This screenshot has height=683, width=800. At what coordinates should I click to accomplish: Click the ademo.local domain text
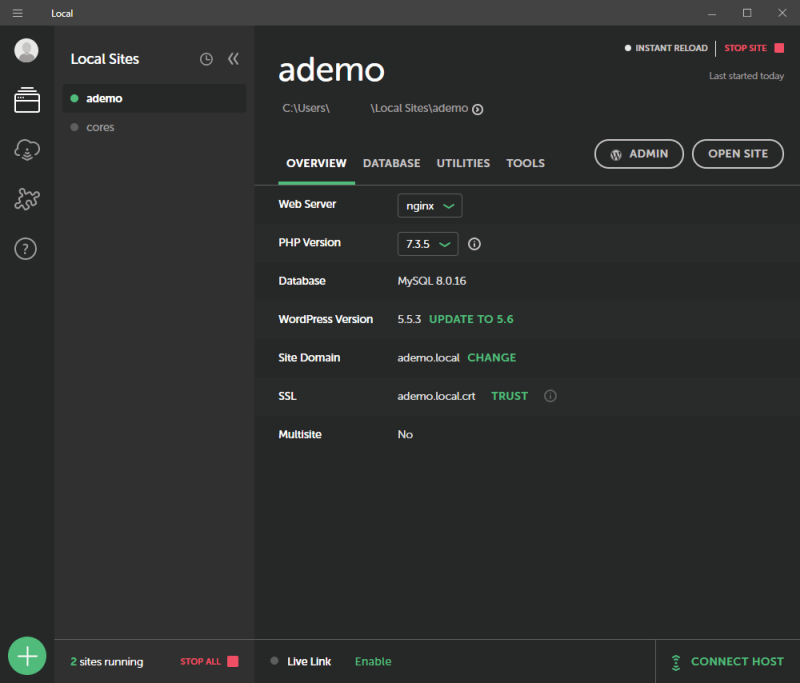pos(429,358)
